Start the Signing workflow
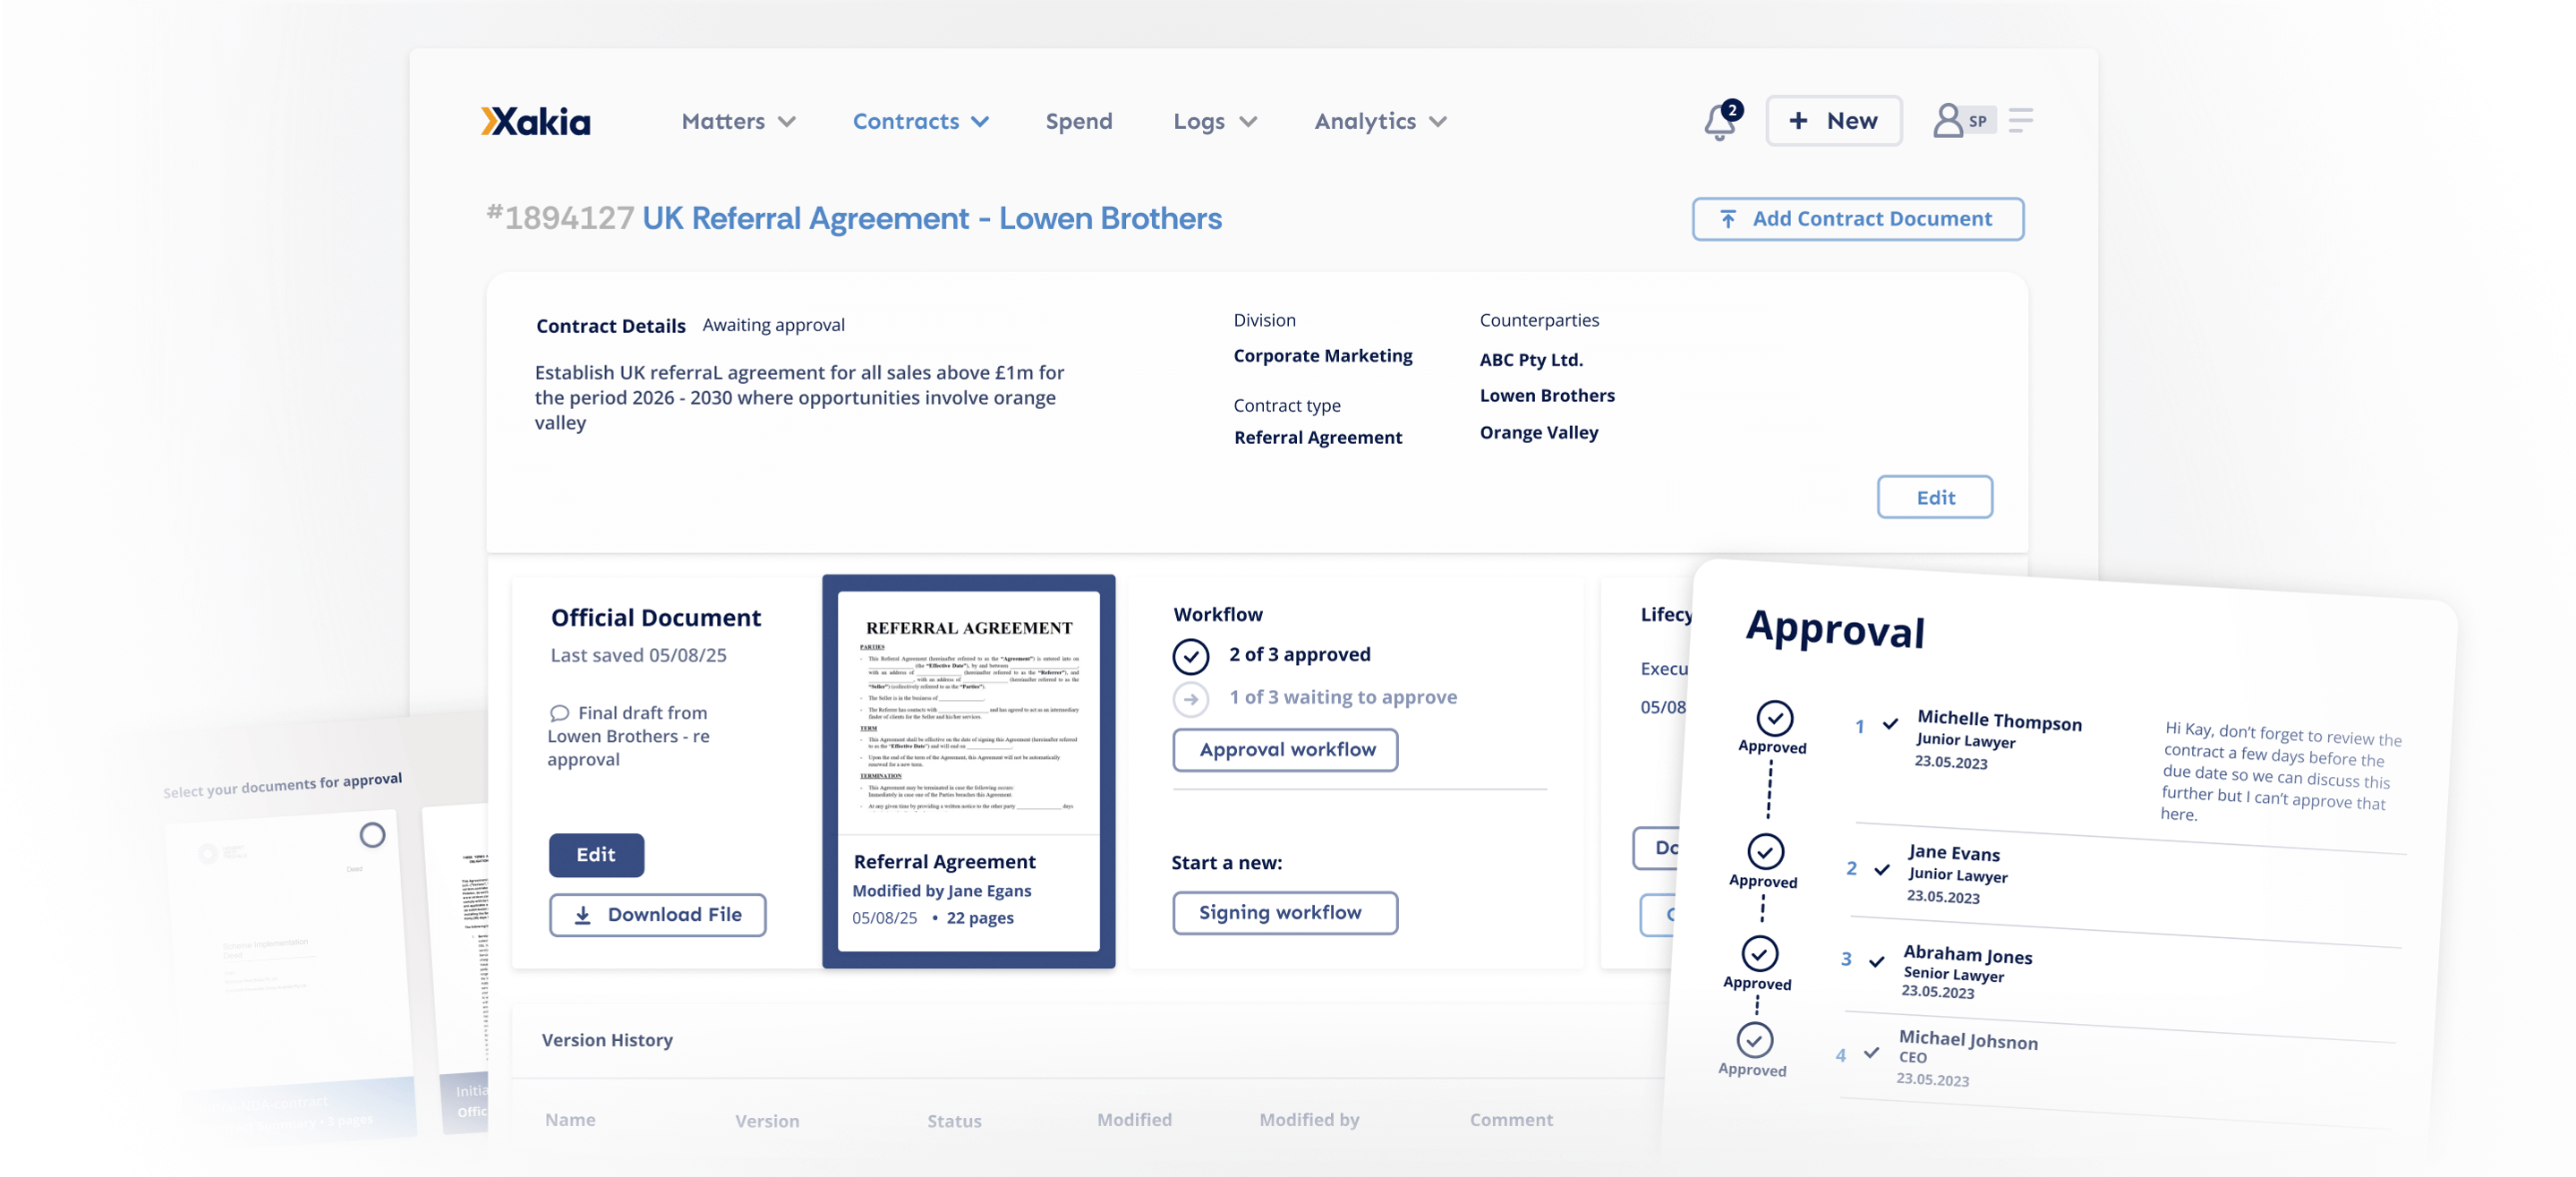The height and width of the screenshot is (1177, 2576). click(1284, 913)
